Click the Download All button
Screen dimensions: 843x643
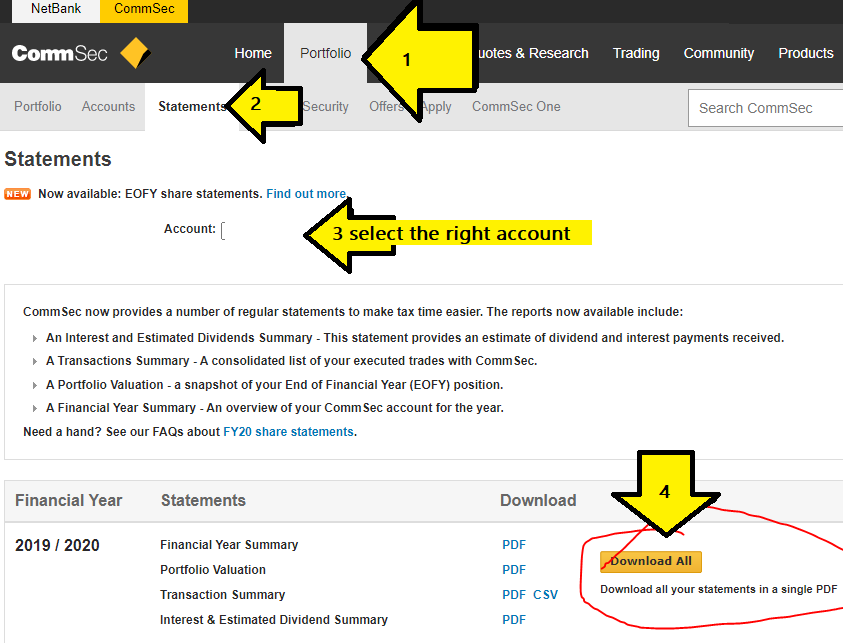[x=651, y=561]
